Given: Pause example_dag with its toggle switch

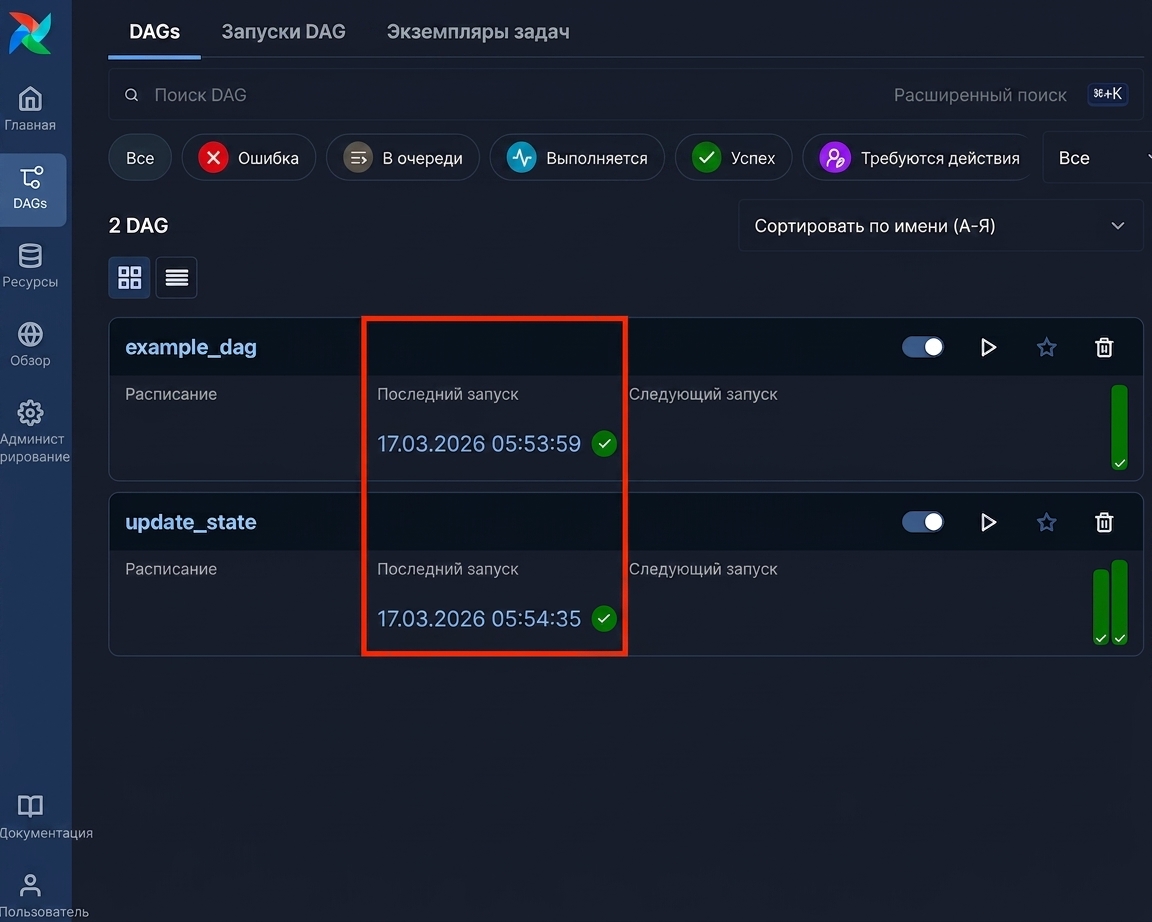Looking at the screenshot, I should 923,347.
